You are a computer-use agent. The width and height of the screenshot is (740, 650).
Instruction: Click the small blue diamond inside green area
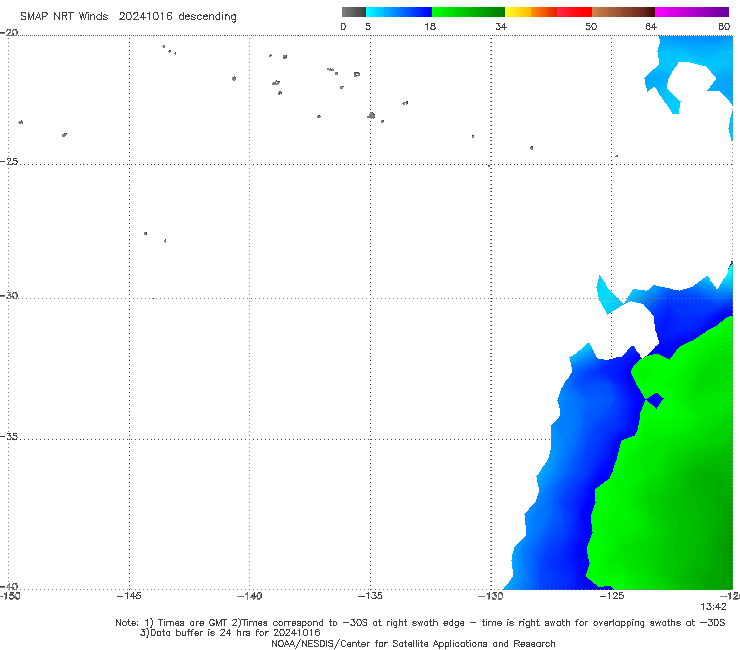tap(655, 401)
